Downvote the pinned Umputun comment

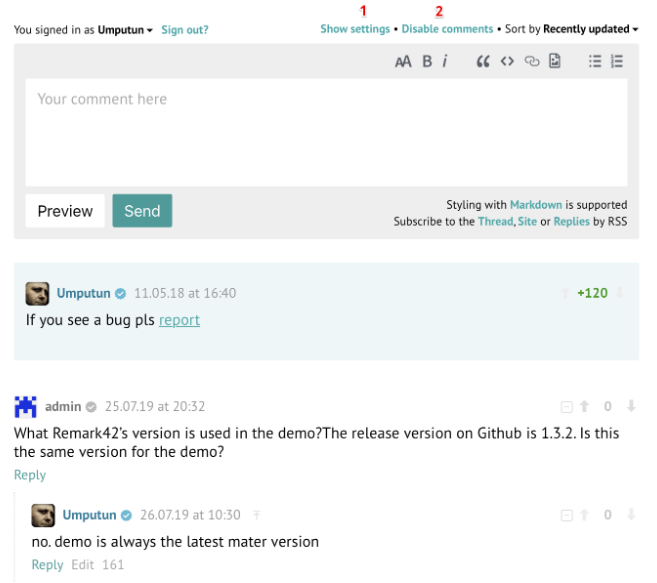point(620,293)
